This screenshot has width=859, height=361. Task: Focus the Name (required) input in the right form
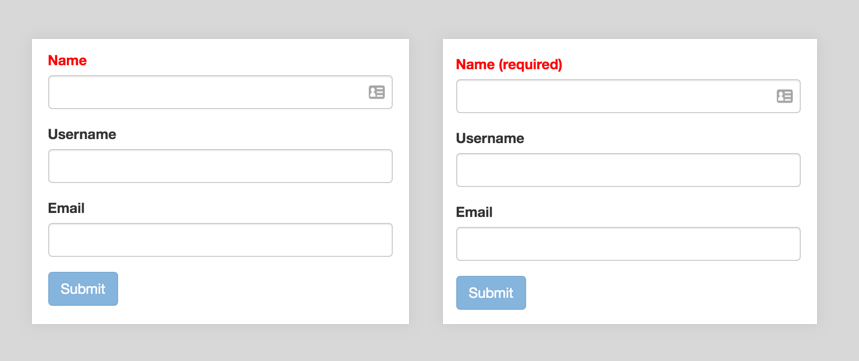(x=628, y=96)
